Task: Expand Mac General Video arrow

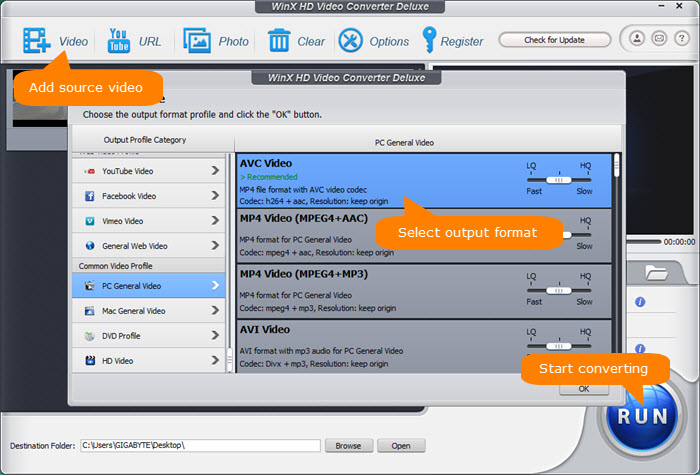Action: point(215,310)
